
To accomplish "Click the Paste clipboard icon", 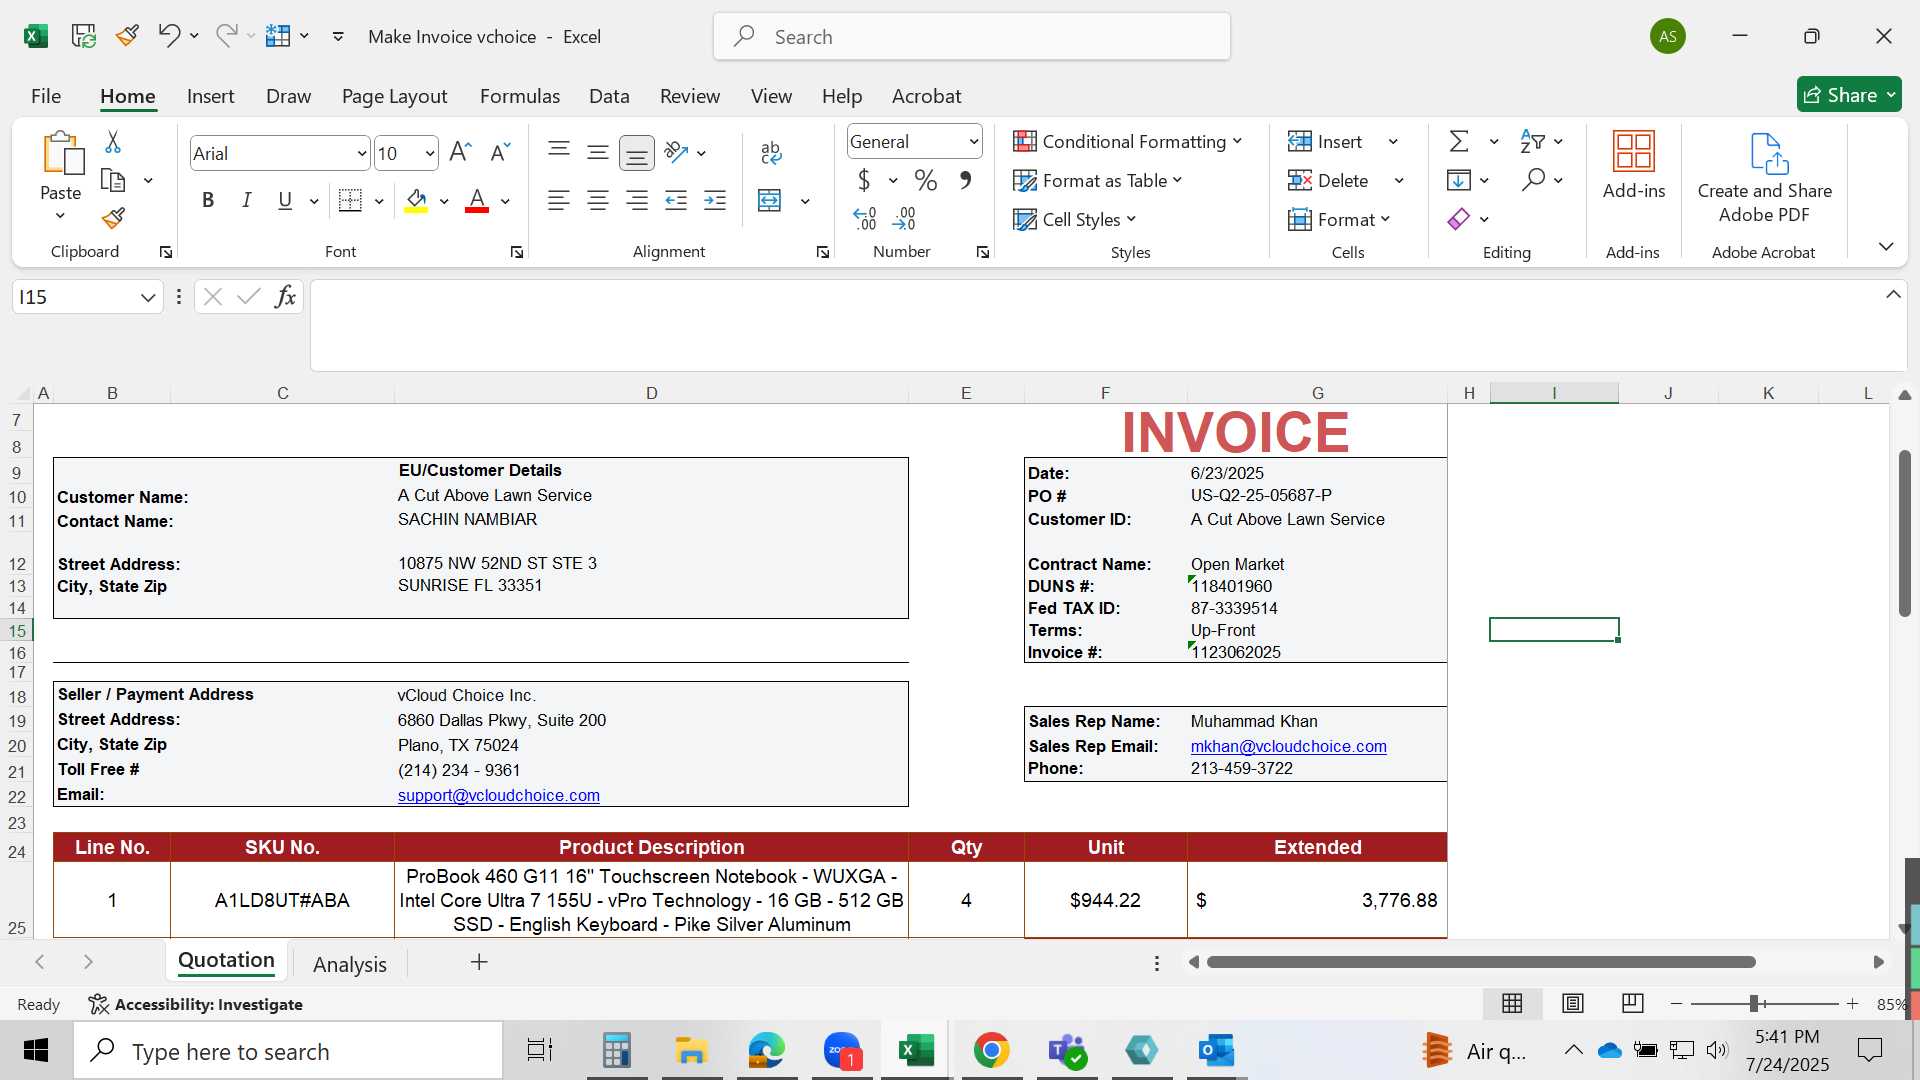I will [x=61, y=154].
